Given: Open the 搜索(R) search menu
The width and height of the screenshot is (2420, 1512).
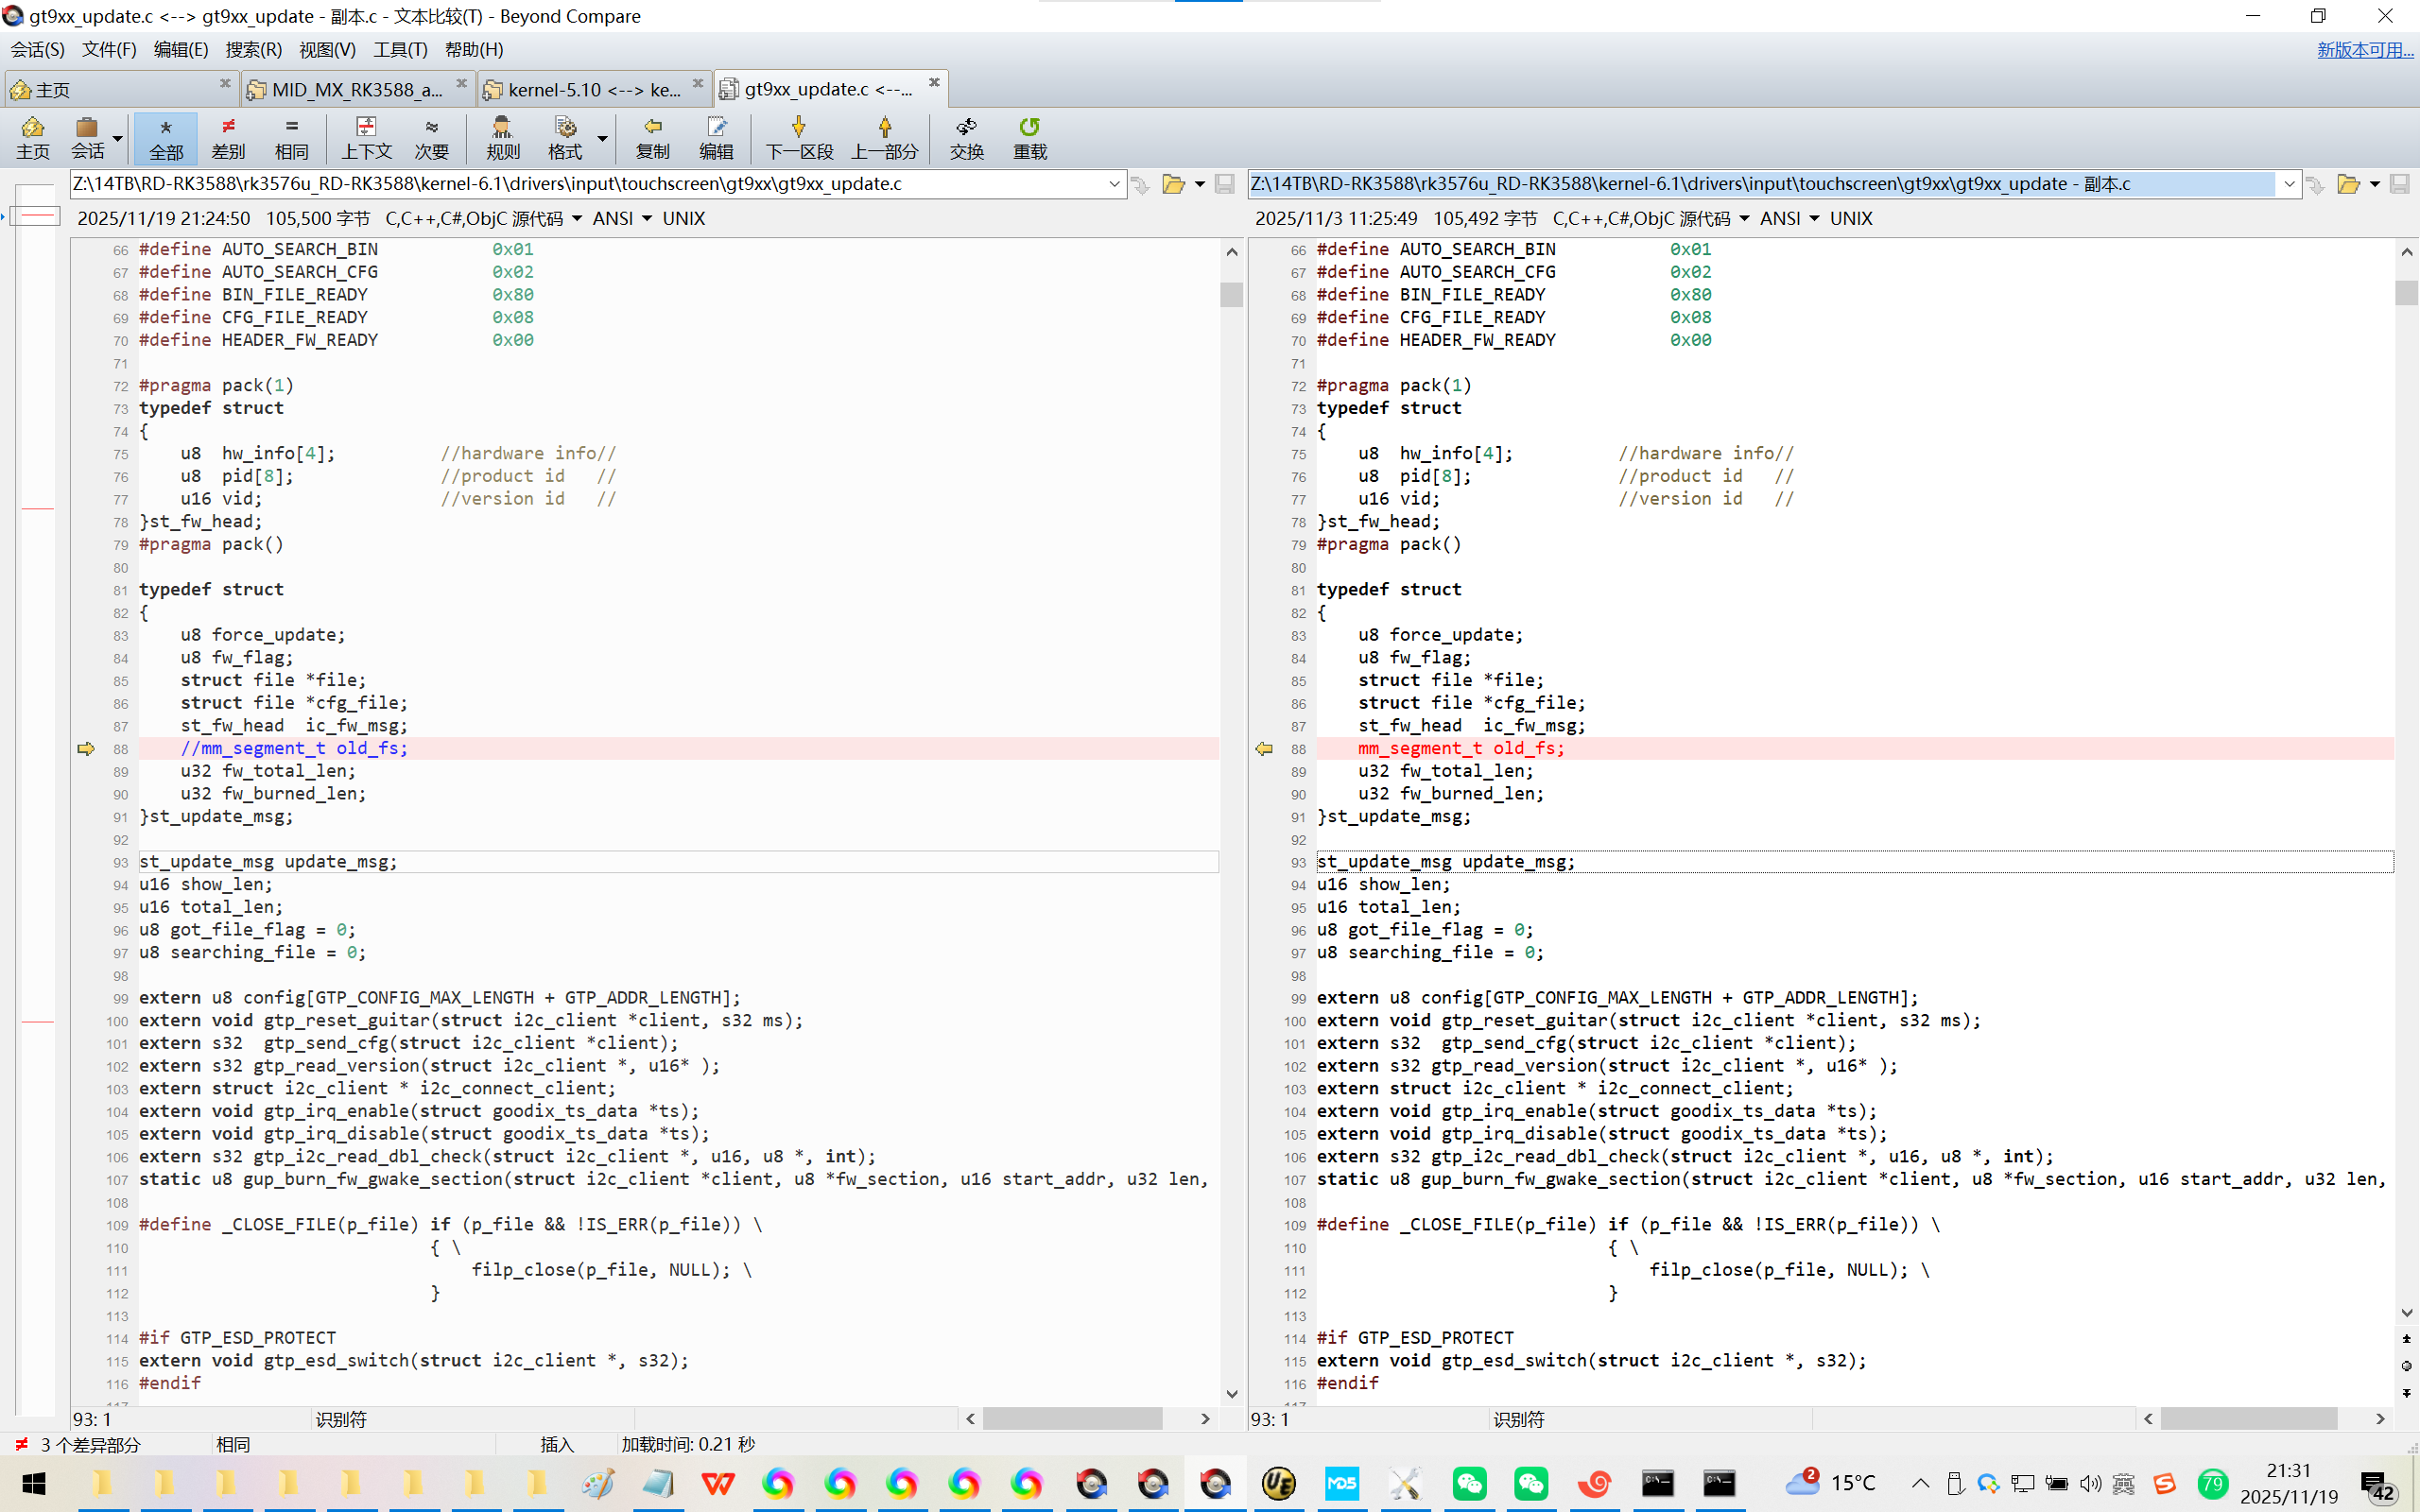Looking at the screenshot, I should [x=253, y=49].
